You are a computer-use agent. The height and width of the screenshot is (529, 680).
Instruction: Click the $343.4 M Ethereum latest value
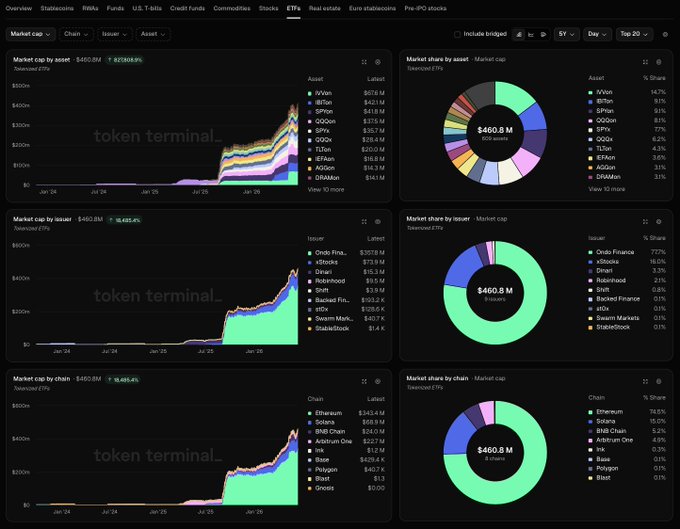click(372, 413)
